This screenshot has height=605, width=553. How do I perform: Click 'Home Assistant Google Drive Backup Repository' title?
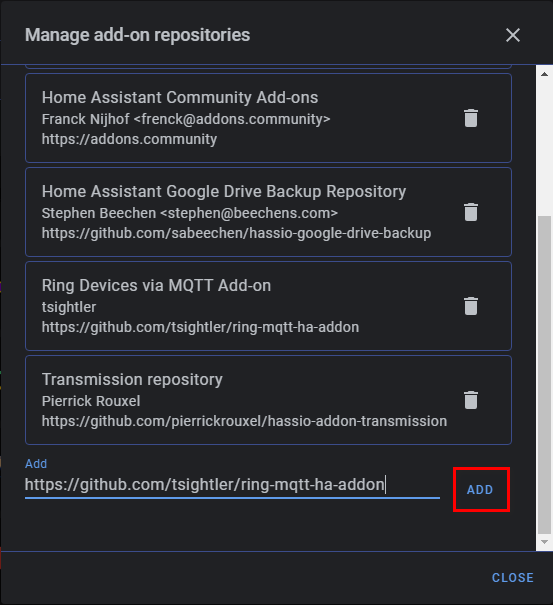pos(224,191)
